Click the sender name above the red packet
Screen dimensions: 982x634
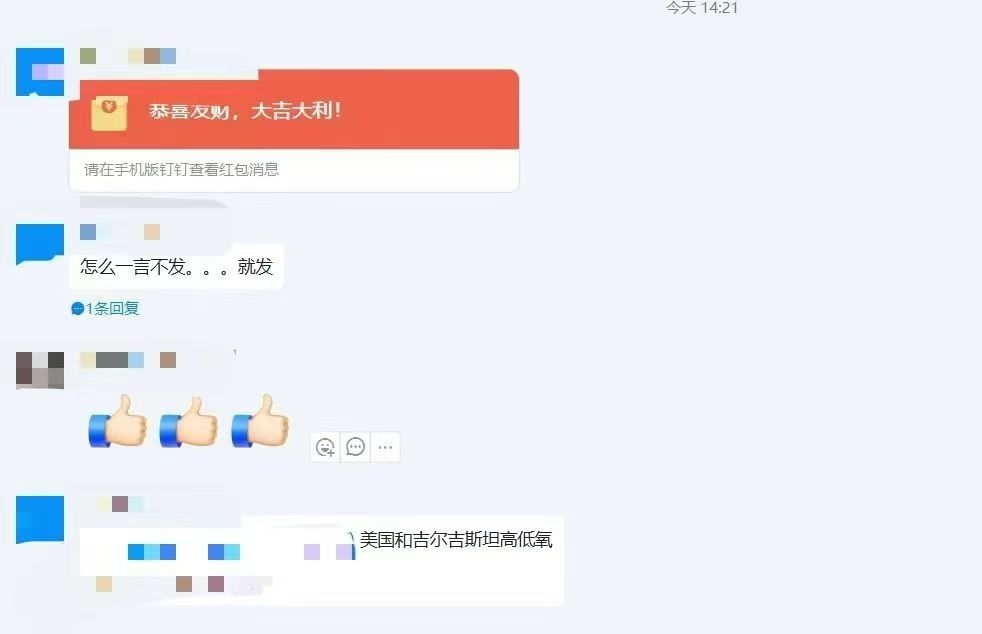(128, 56)
